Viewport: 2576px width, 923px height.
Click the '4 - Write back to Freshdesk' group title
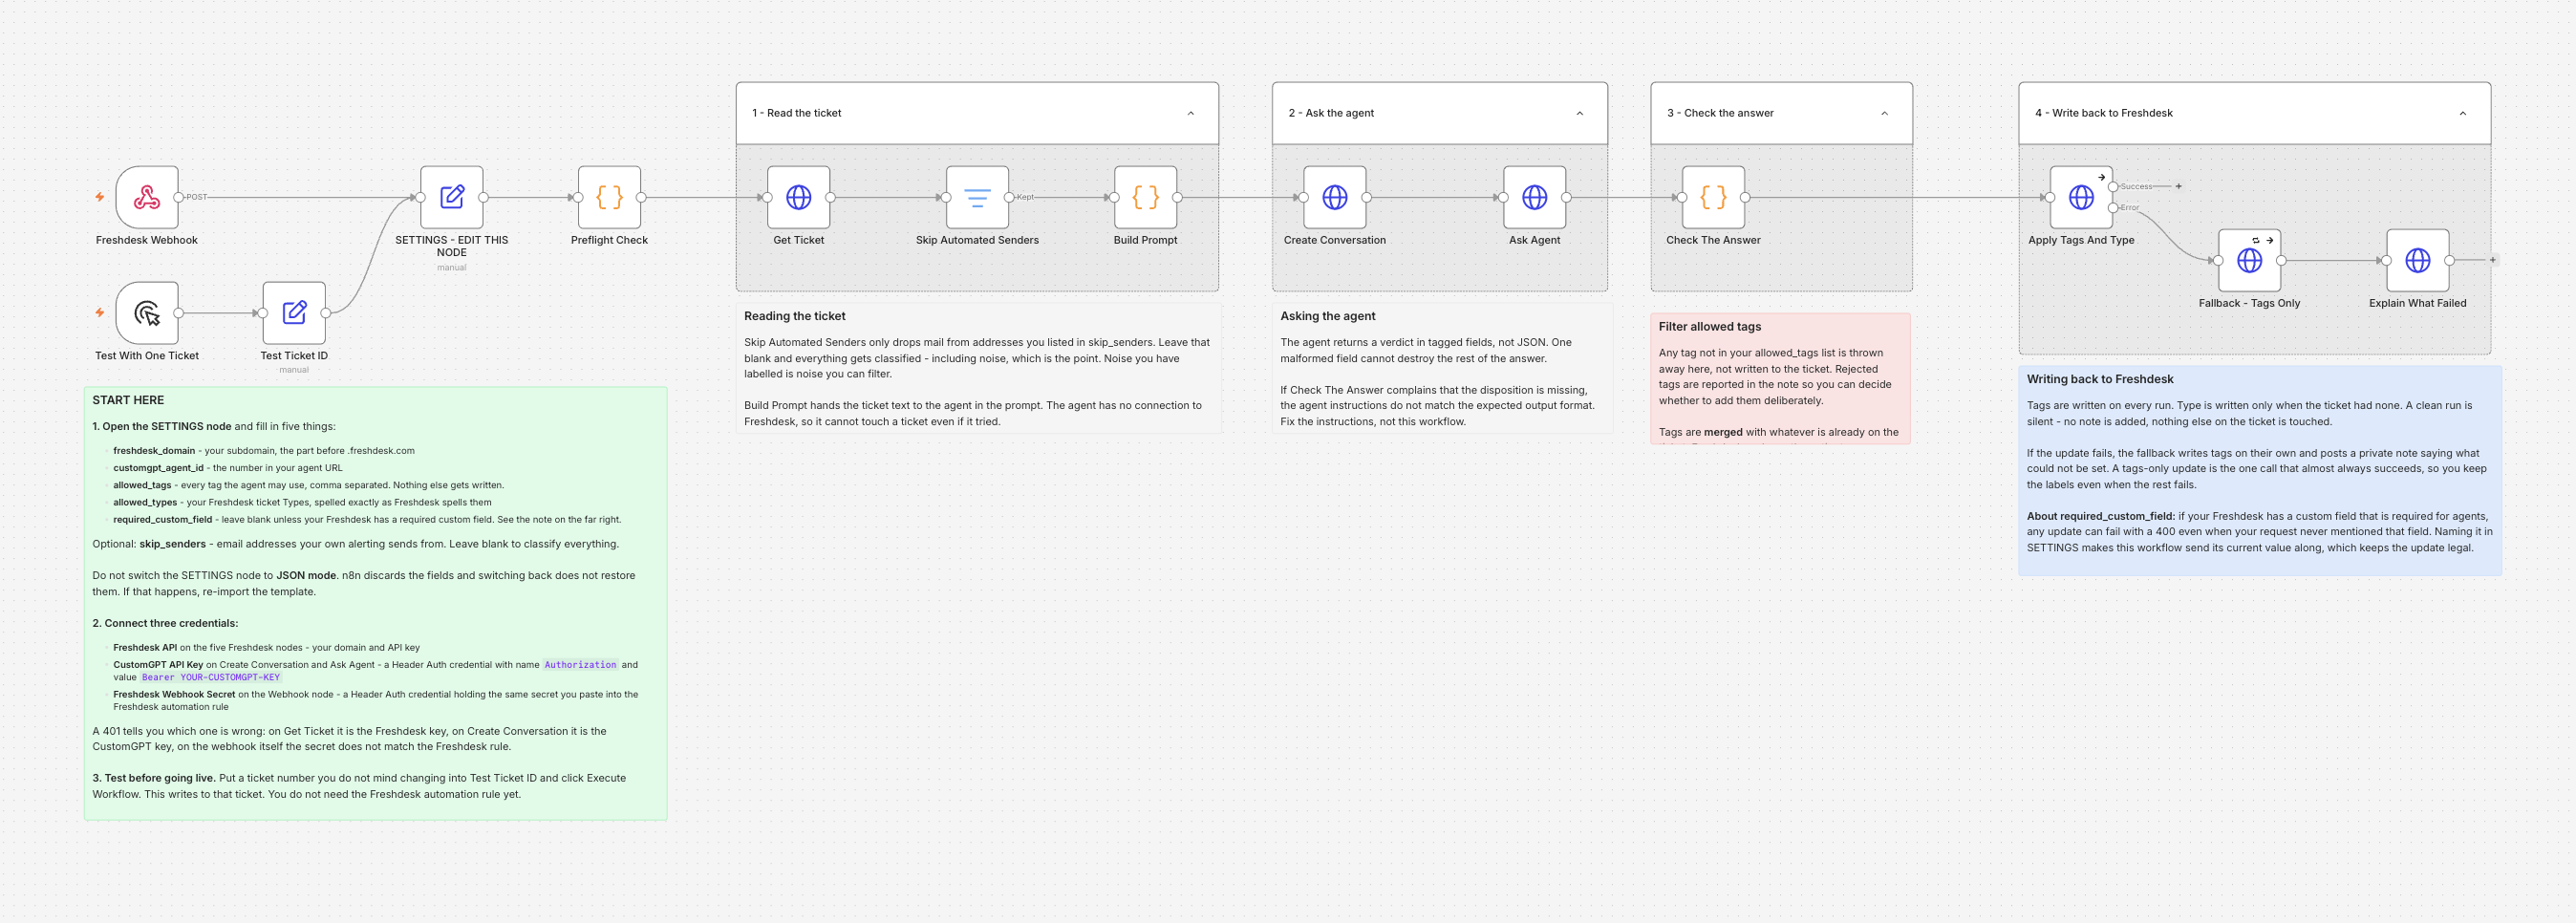pyautogui.click(x=2104, y=113)
